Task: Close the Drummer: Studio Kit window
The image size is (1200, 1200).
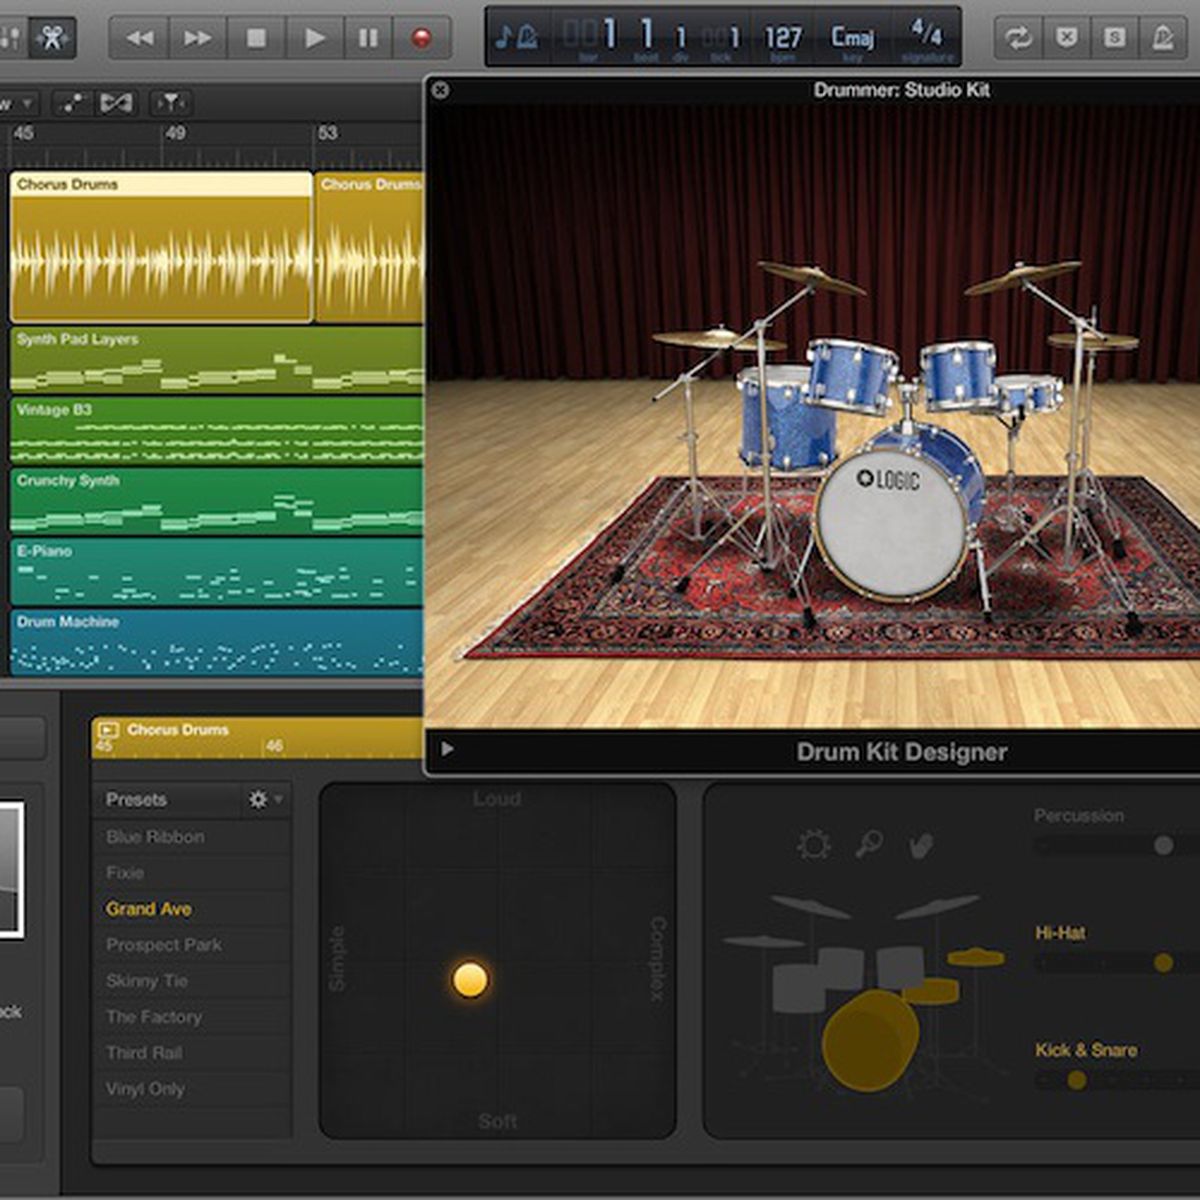Action: [x=439, y=90]
